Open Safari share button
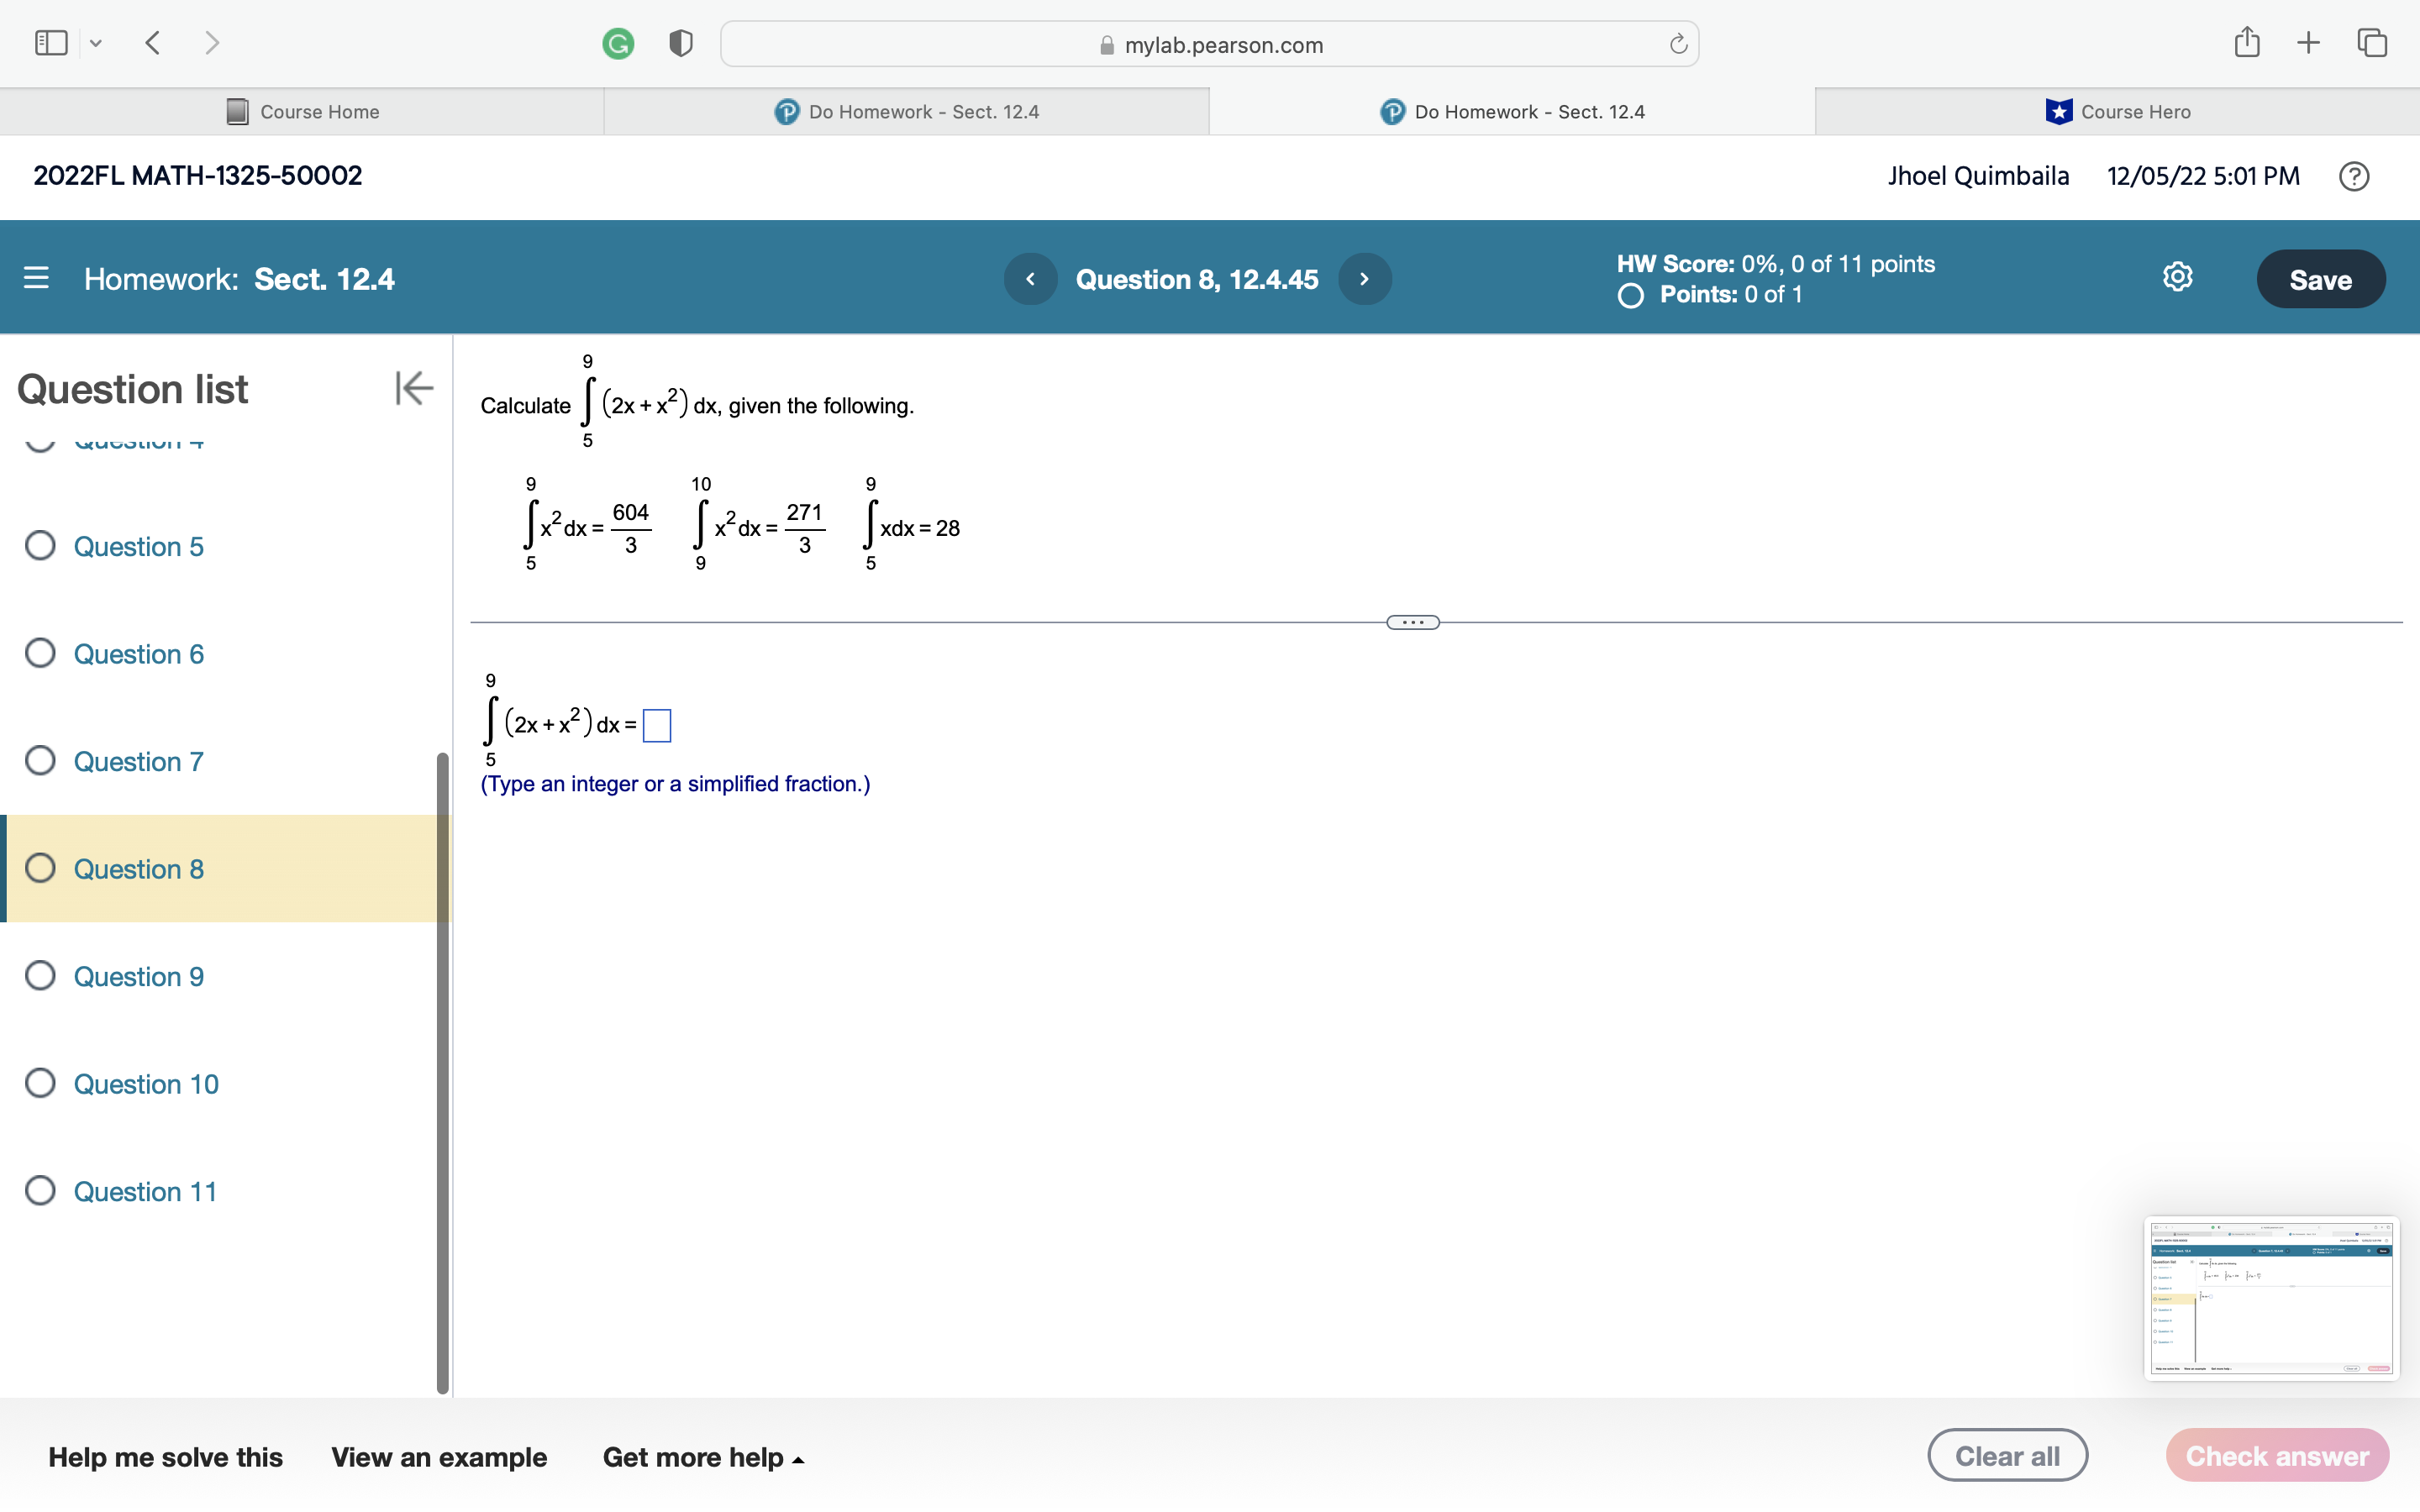The image size is (2420, 1512). coord(2246,43)
